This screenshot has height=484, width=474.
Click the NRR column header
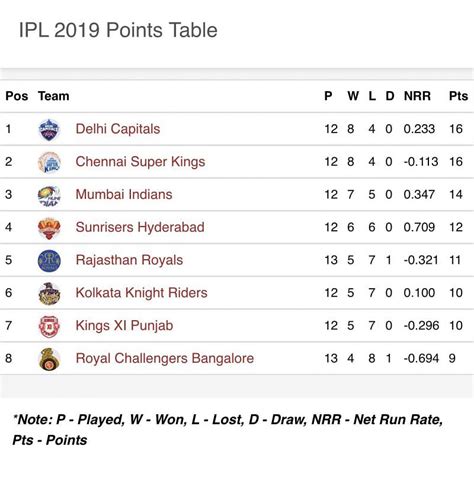point(417,96)
